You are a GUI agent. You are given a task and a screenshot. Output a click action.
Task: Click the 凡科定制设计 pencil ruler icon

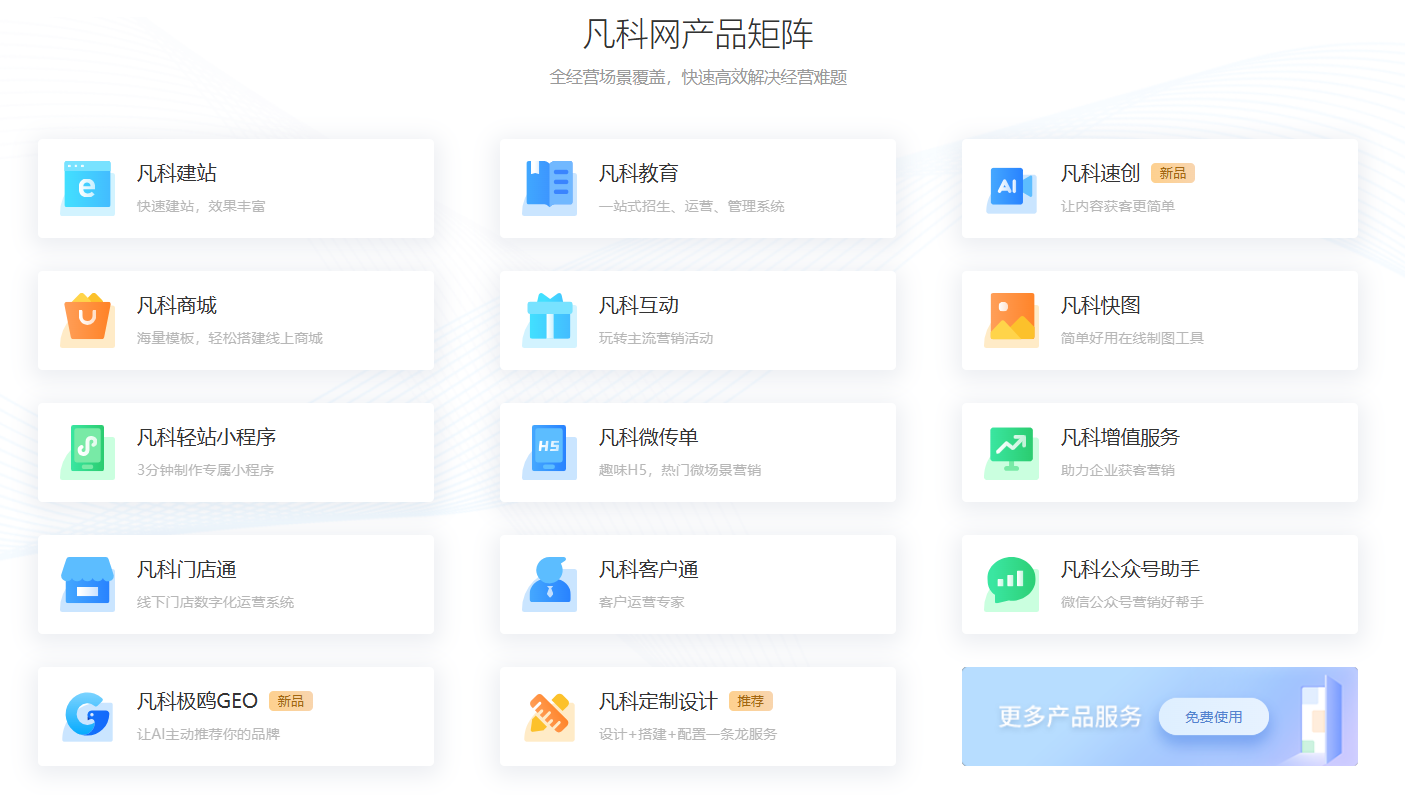pyautogui.click(x=549, y=715)
